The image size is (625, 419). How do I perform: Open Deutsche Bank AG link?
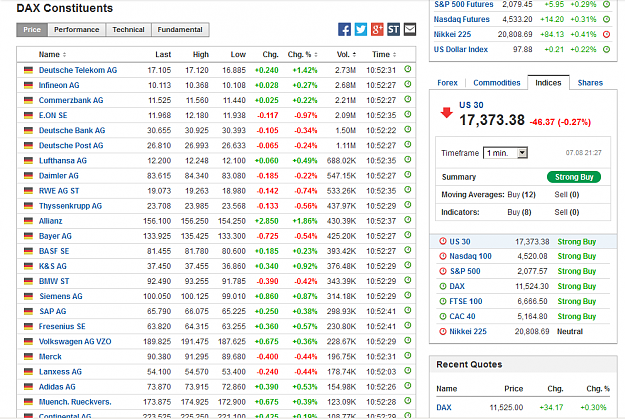click(x=72, y=130)
